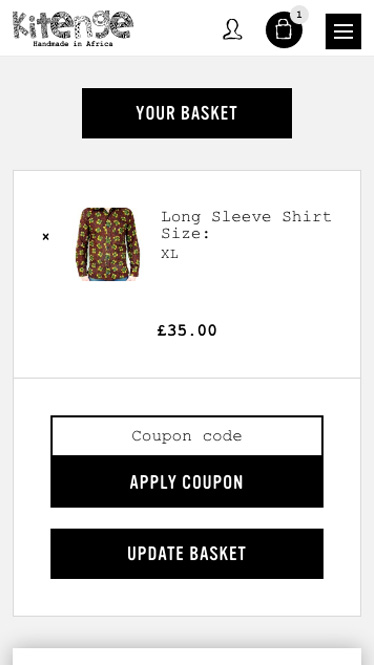Open the hamburger menu
Image resolution: width=374 pixels, height=665 pixels.
[x=343, y=31]
